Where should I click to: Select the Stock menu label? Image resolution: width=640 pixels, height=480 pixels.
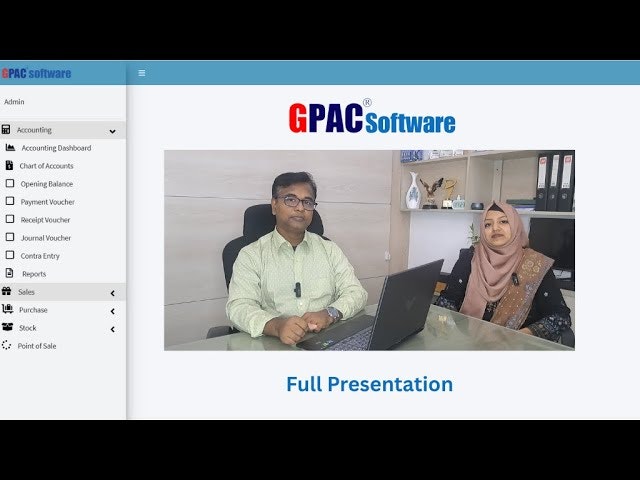(27, 328)
